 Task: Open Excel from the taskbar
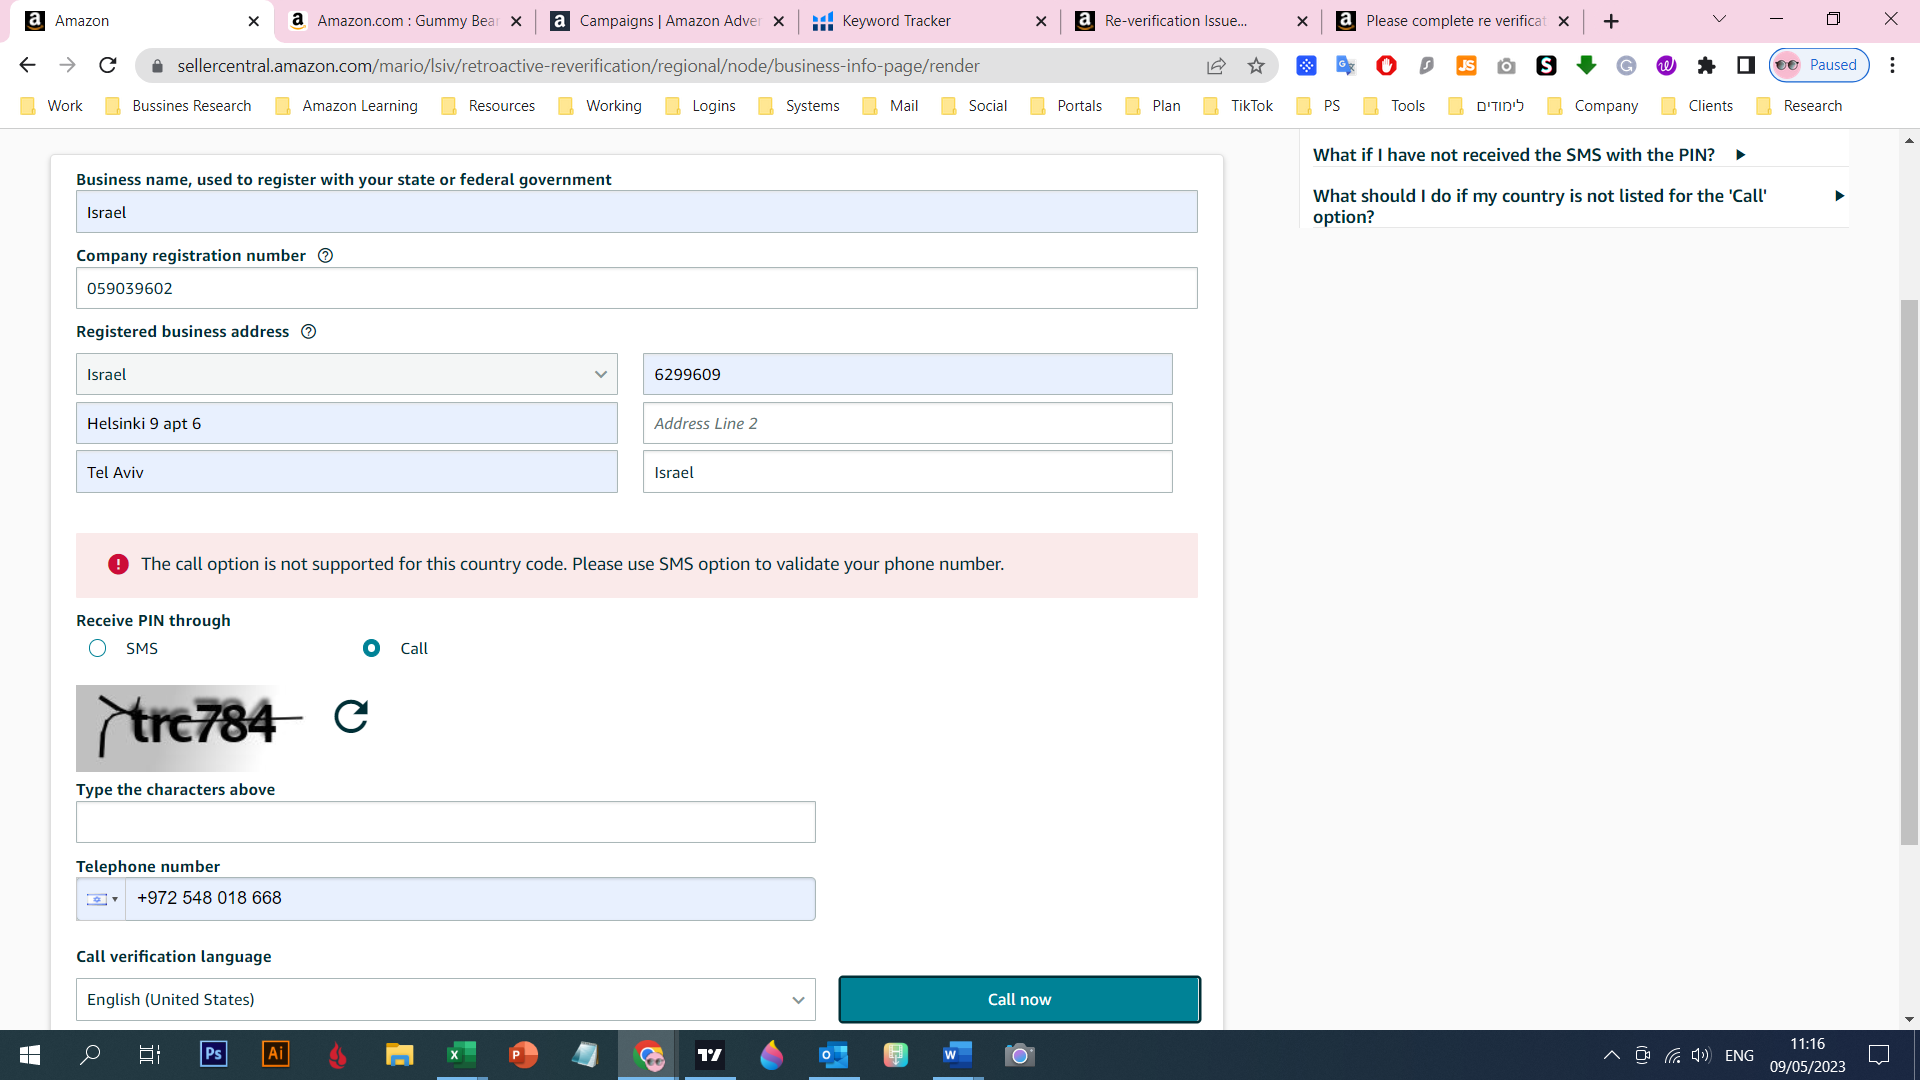461,1054
